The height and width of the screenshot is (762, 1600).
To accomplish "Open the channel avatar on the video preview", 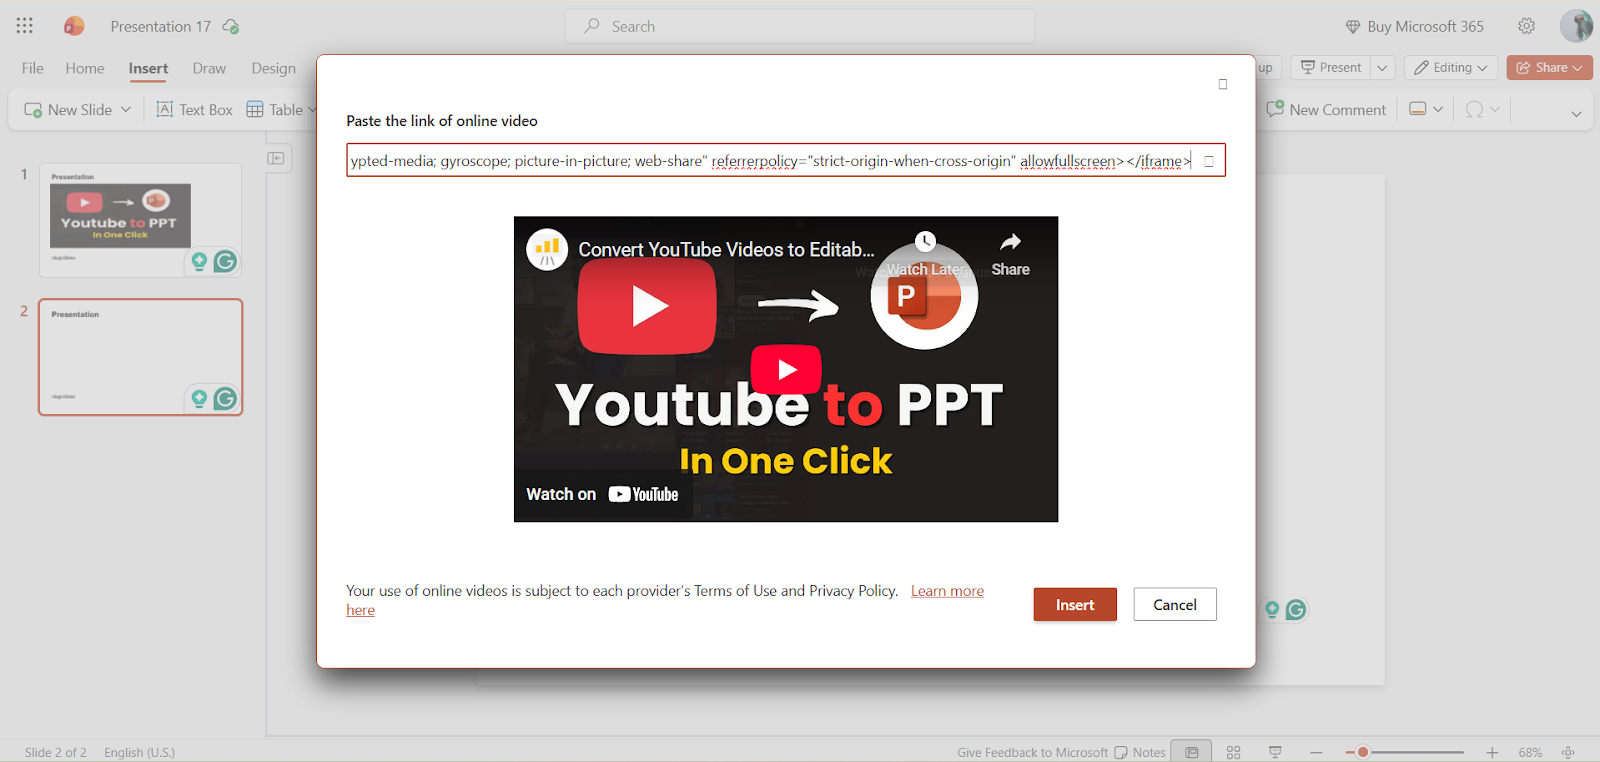I will (547, 250).
